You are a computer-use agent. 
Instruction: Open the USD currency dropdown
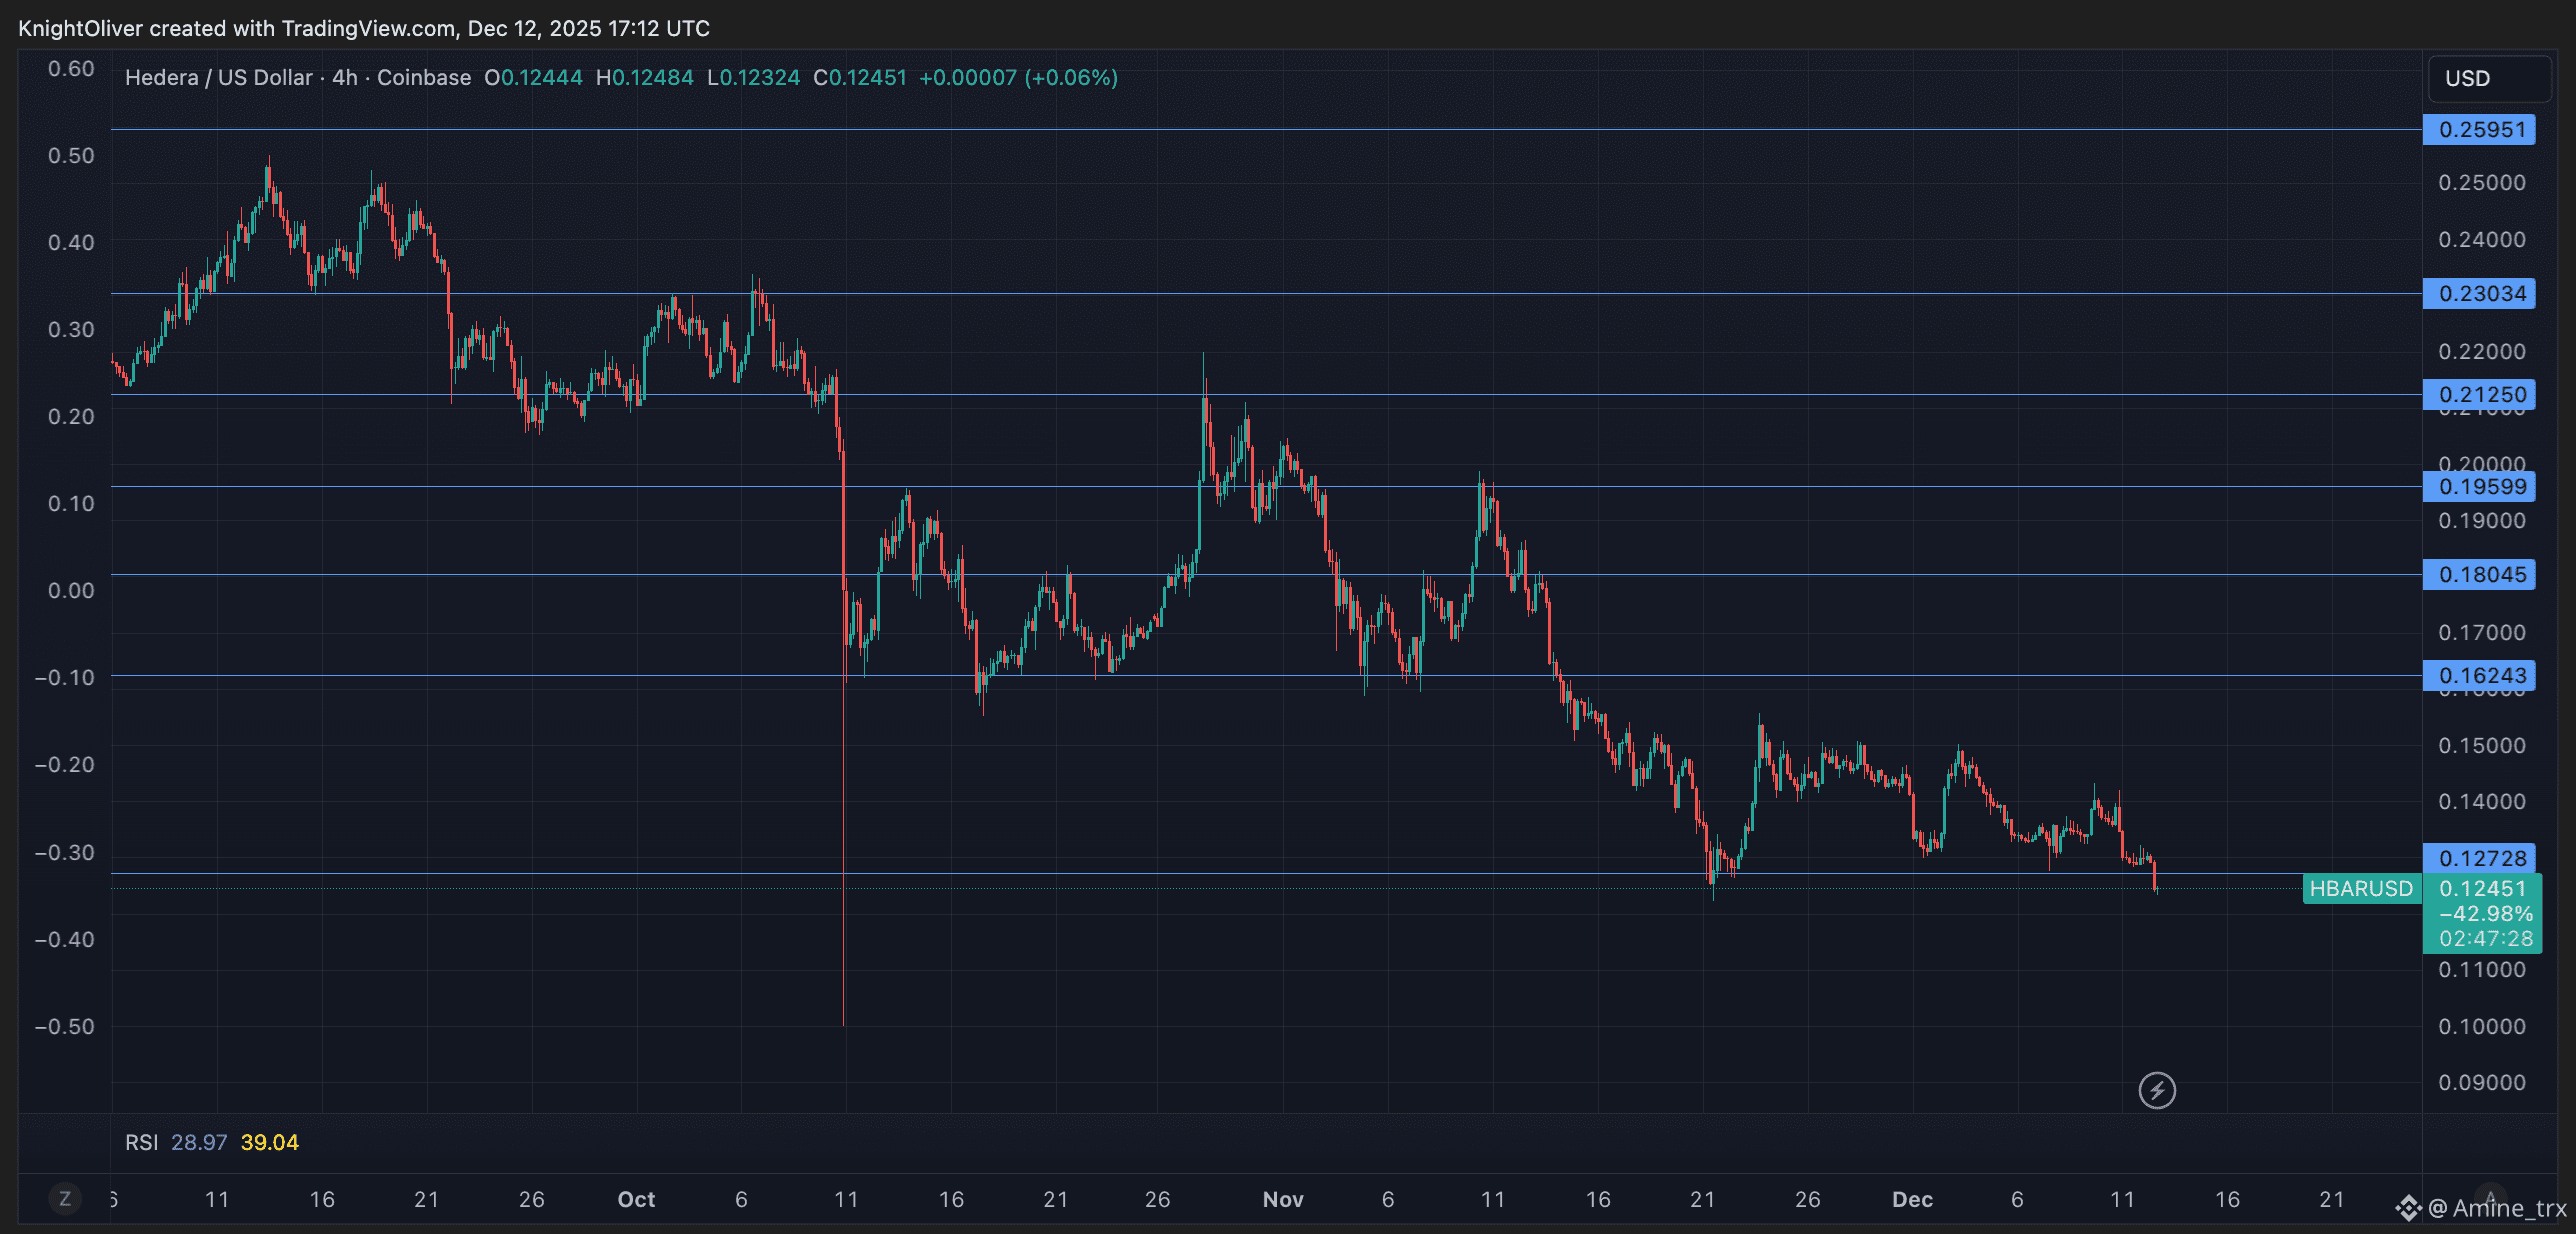(2488, 79)
